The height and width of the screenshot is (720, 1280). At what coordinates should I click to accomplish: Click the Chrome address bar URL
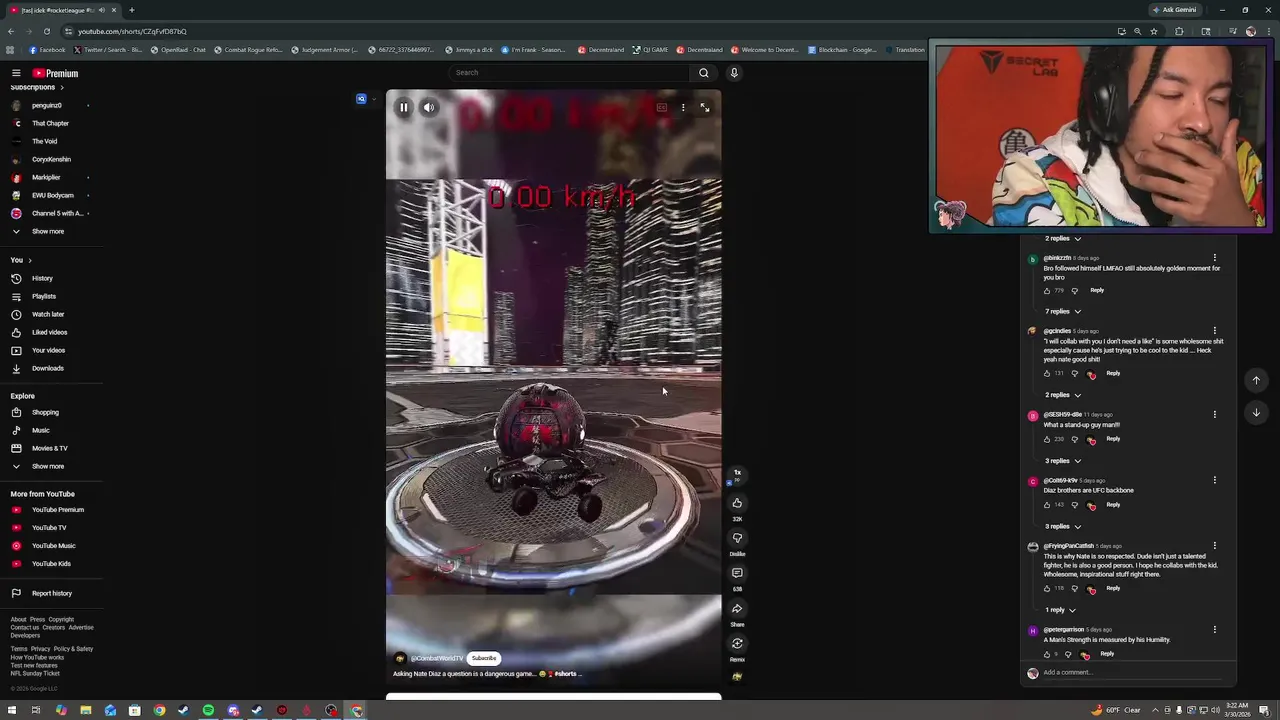click(x=132, y=31)
